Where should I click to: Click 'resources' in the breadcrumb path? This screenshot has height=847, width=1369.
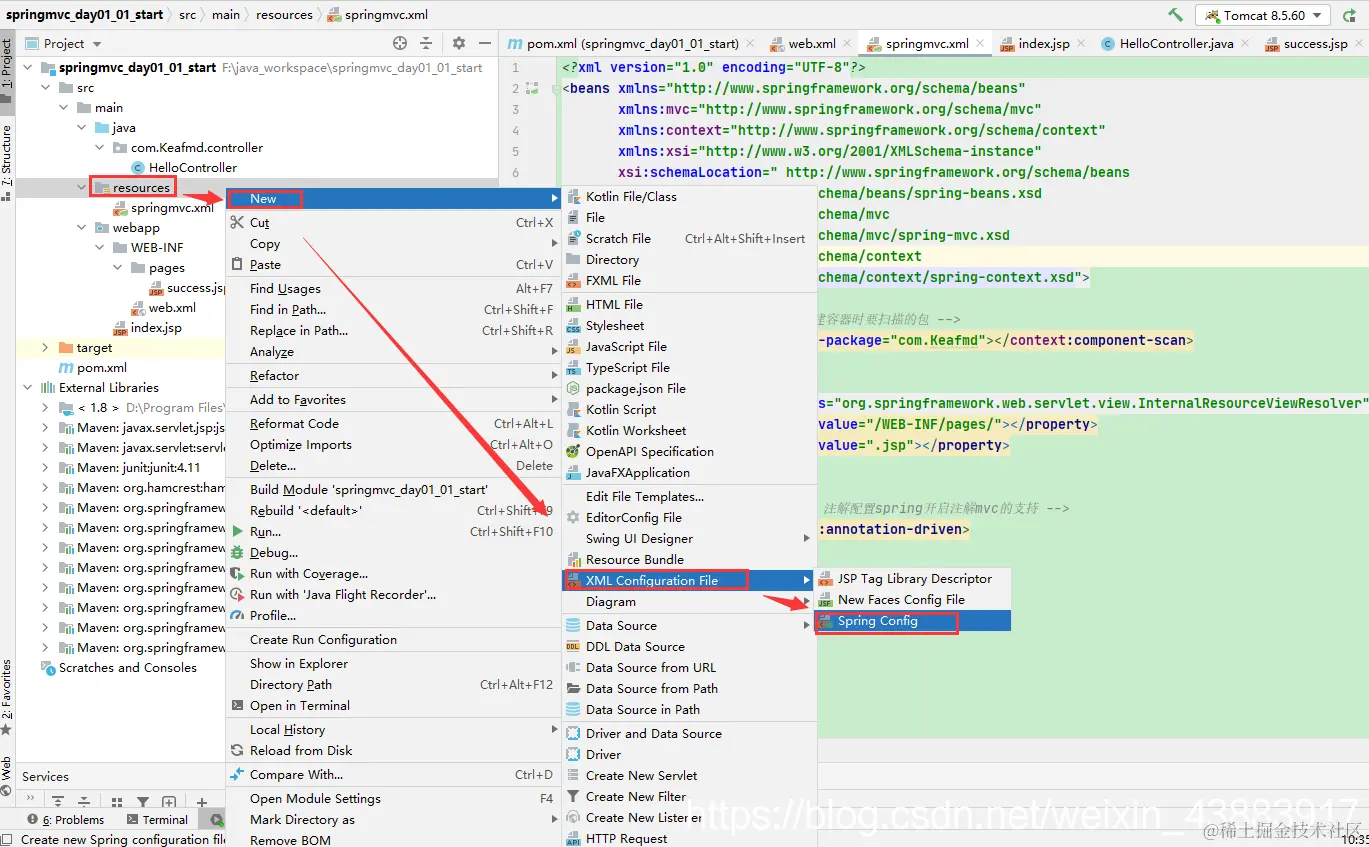tap(284, 15)
